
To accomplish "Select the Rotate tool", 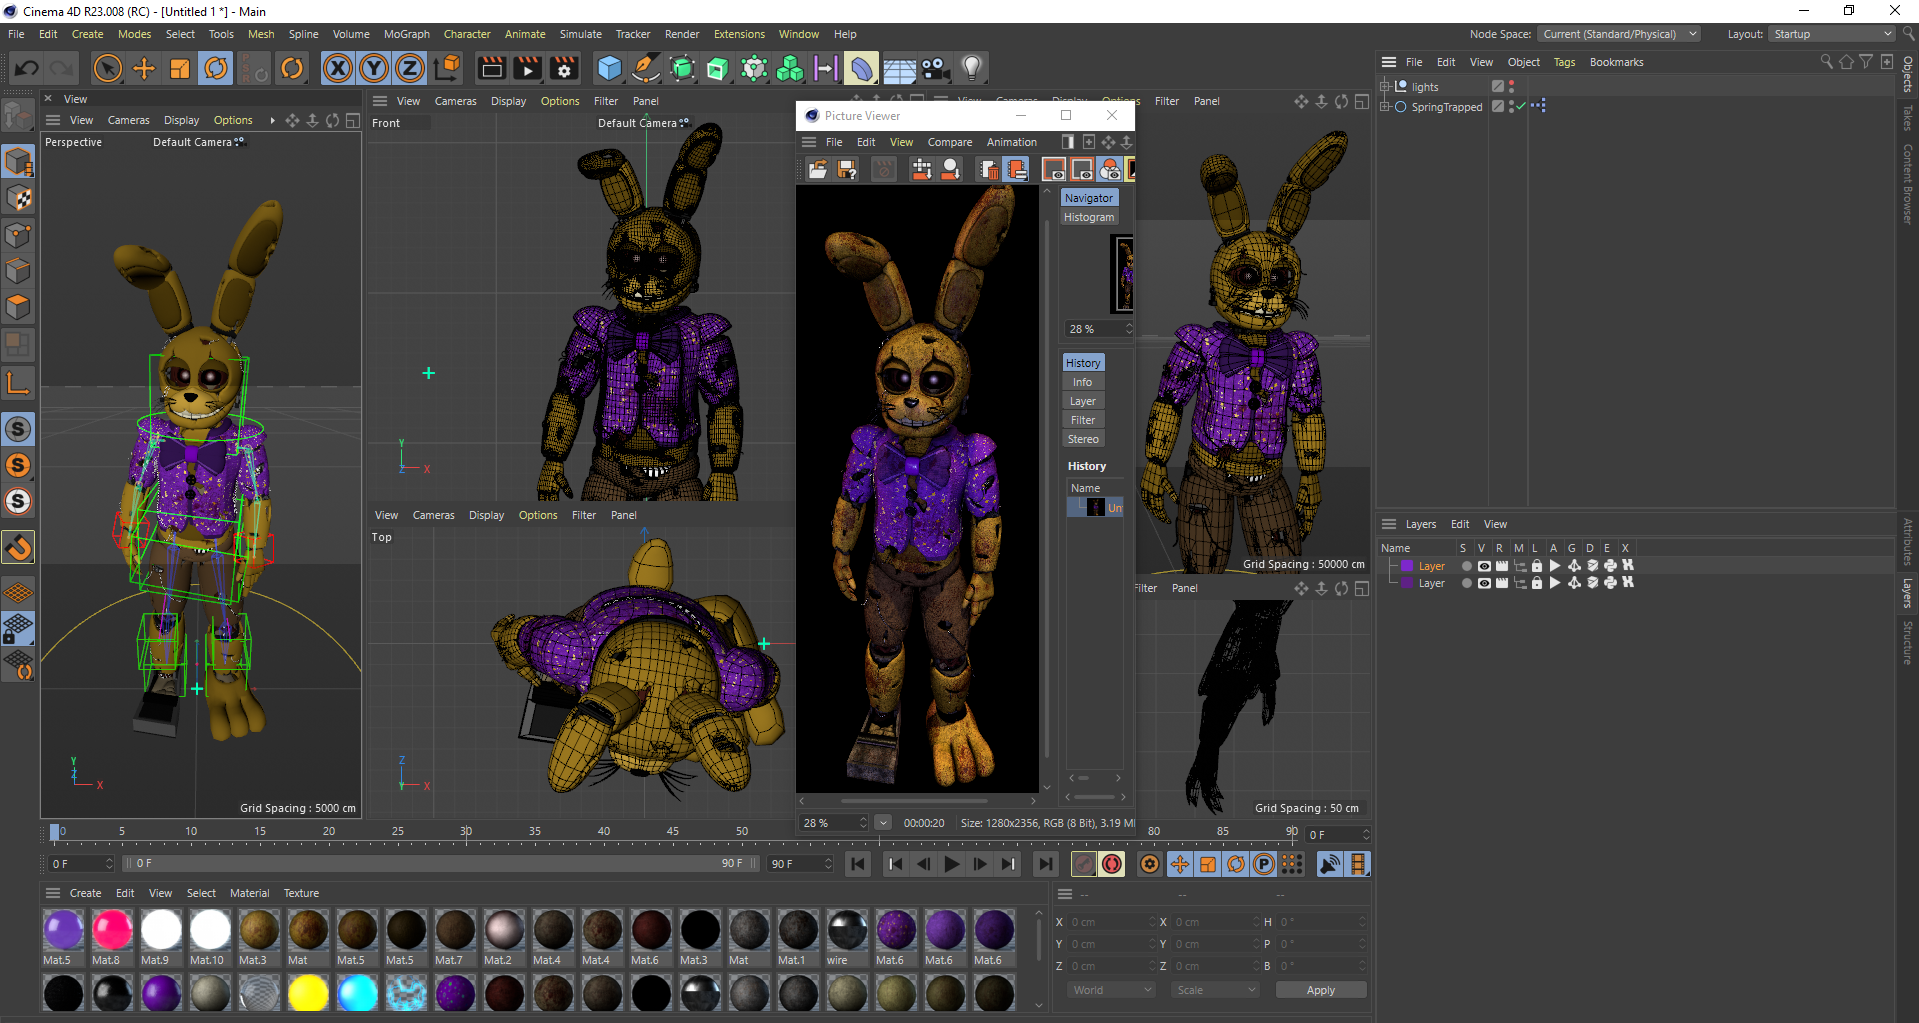I will click(216, 68).
